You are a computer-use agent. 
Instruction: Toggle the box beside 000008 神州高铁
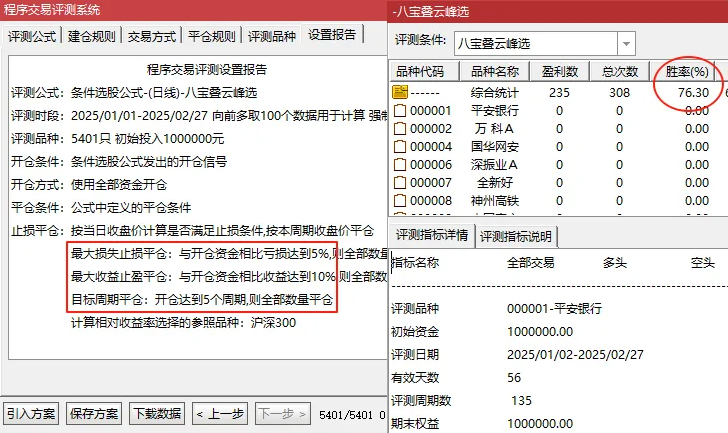click(401, 200)
